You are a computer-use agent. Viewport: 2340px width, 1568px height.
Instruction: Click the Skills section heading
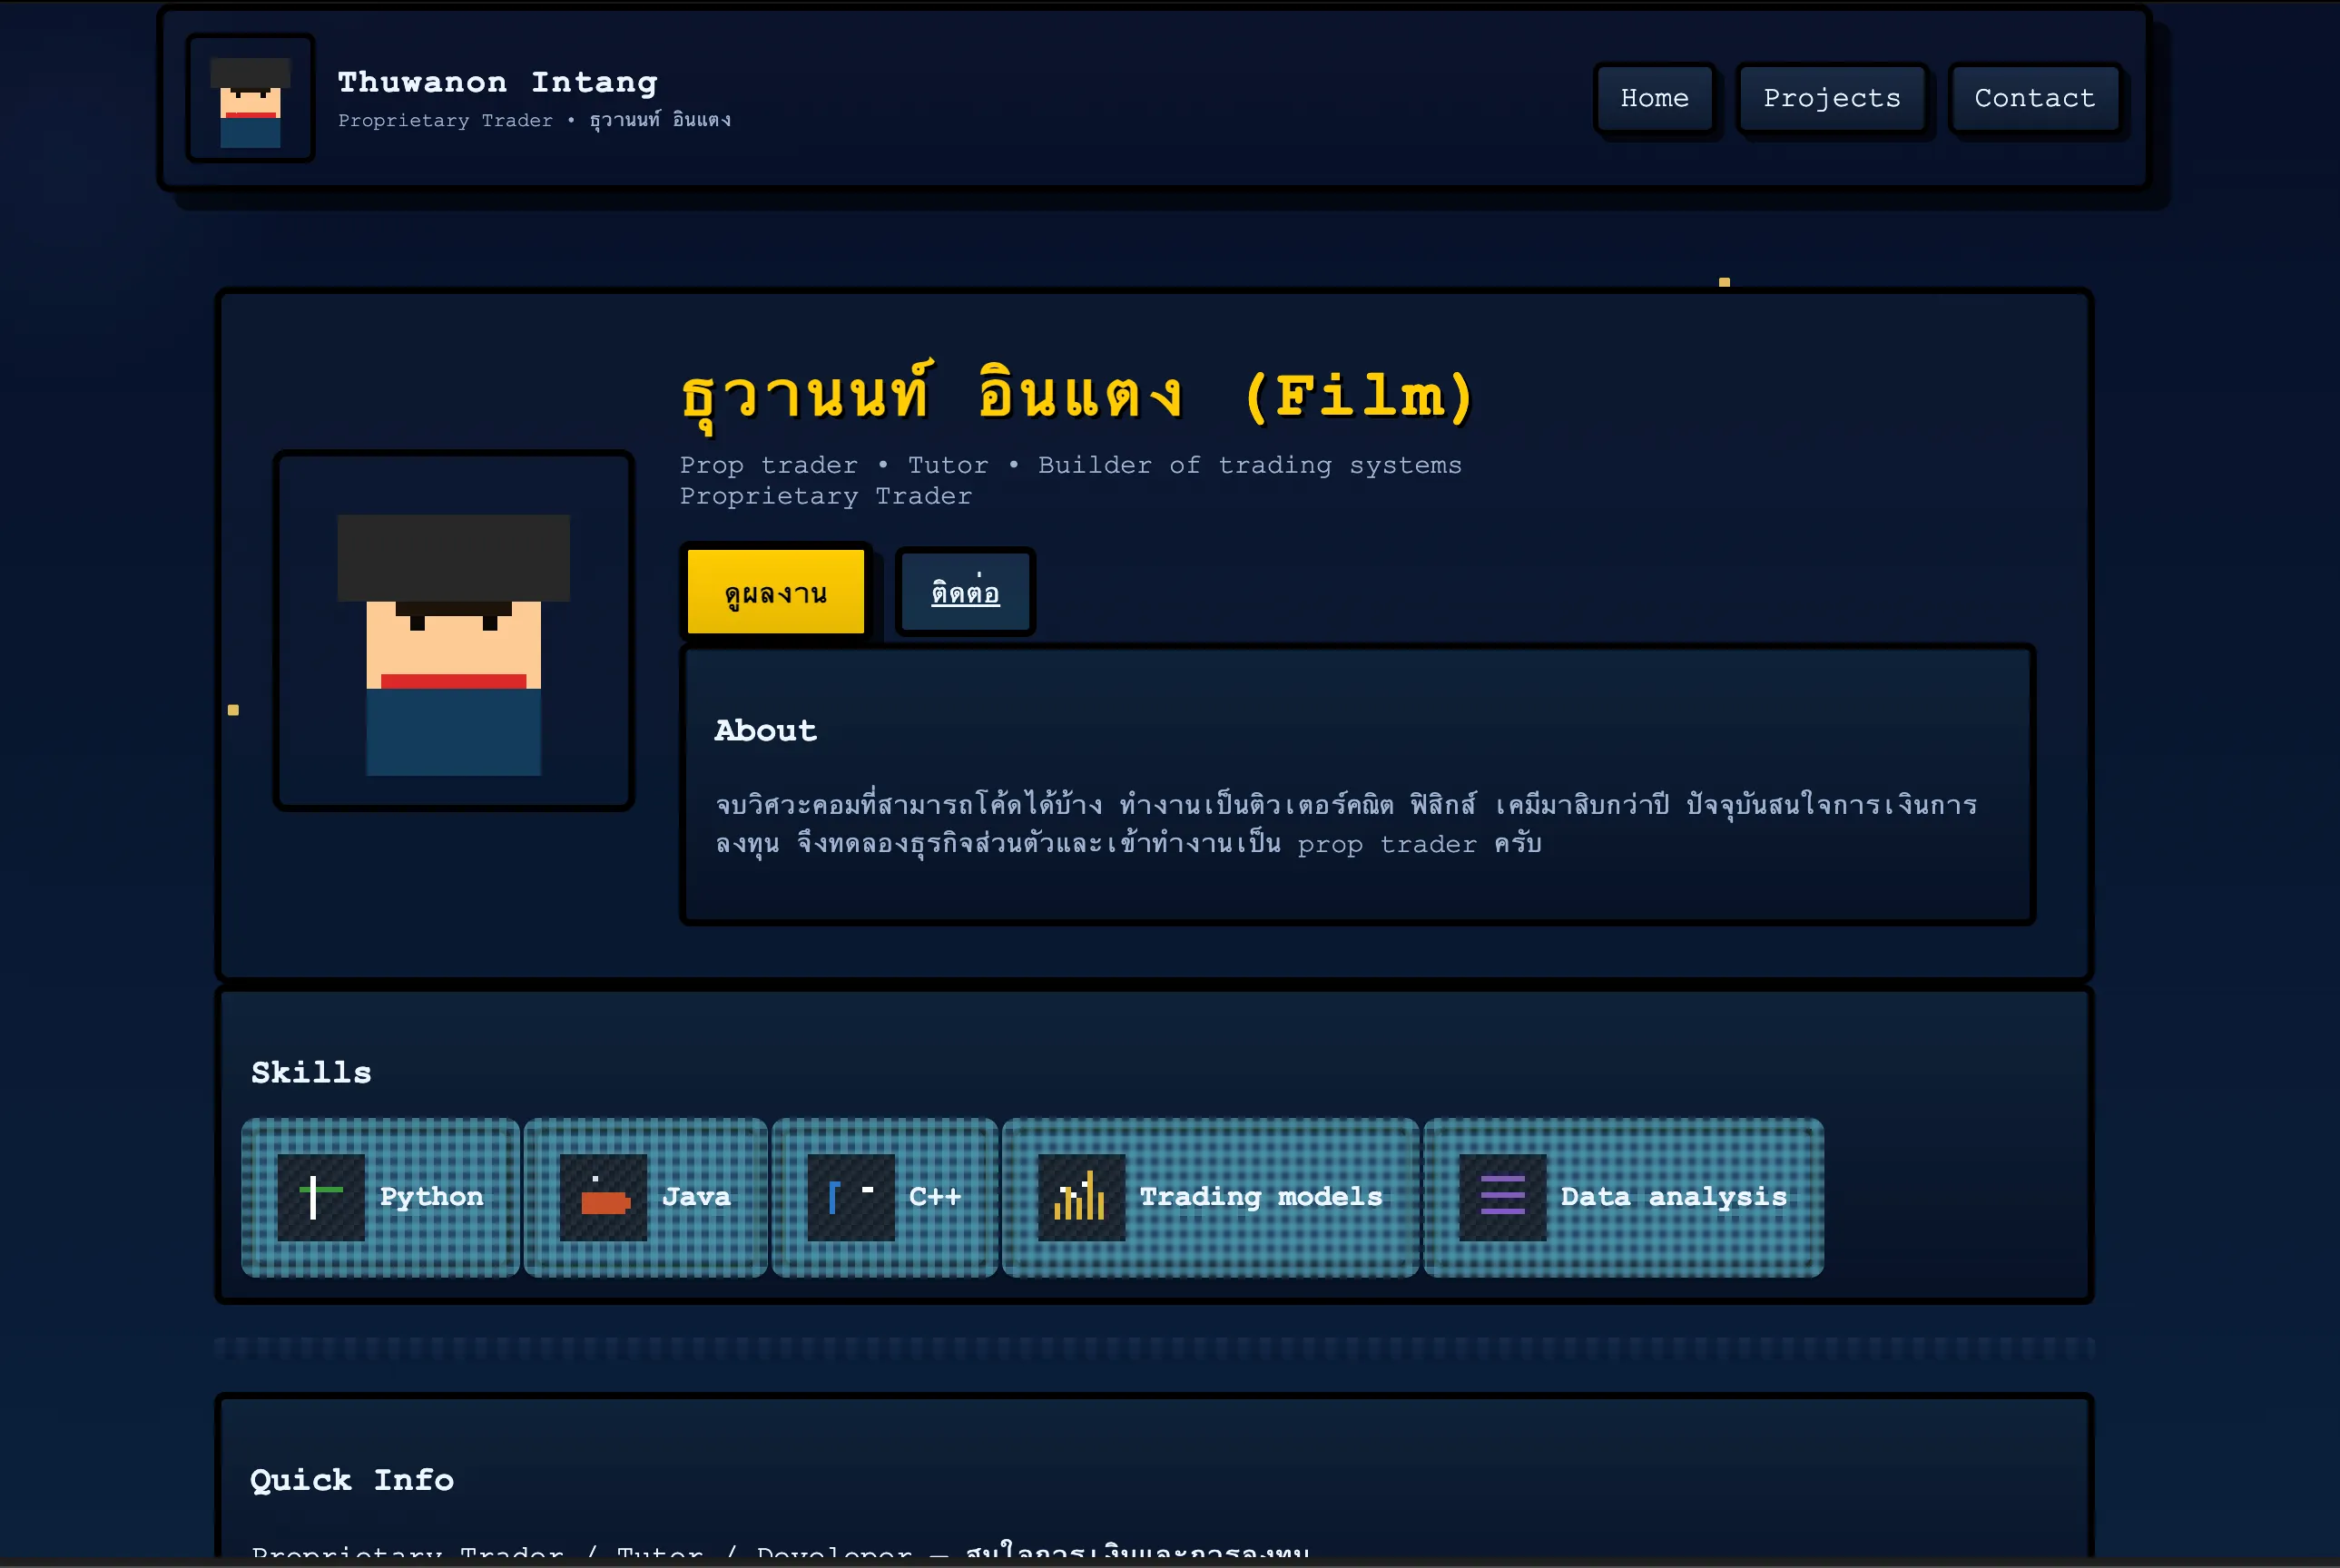(x=310, y=1071)
